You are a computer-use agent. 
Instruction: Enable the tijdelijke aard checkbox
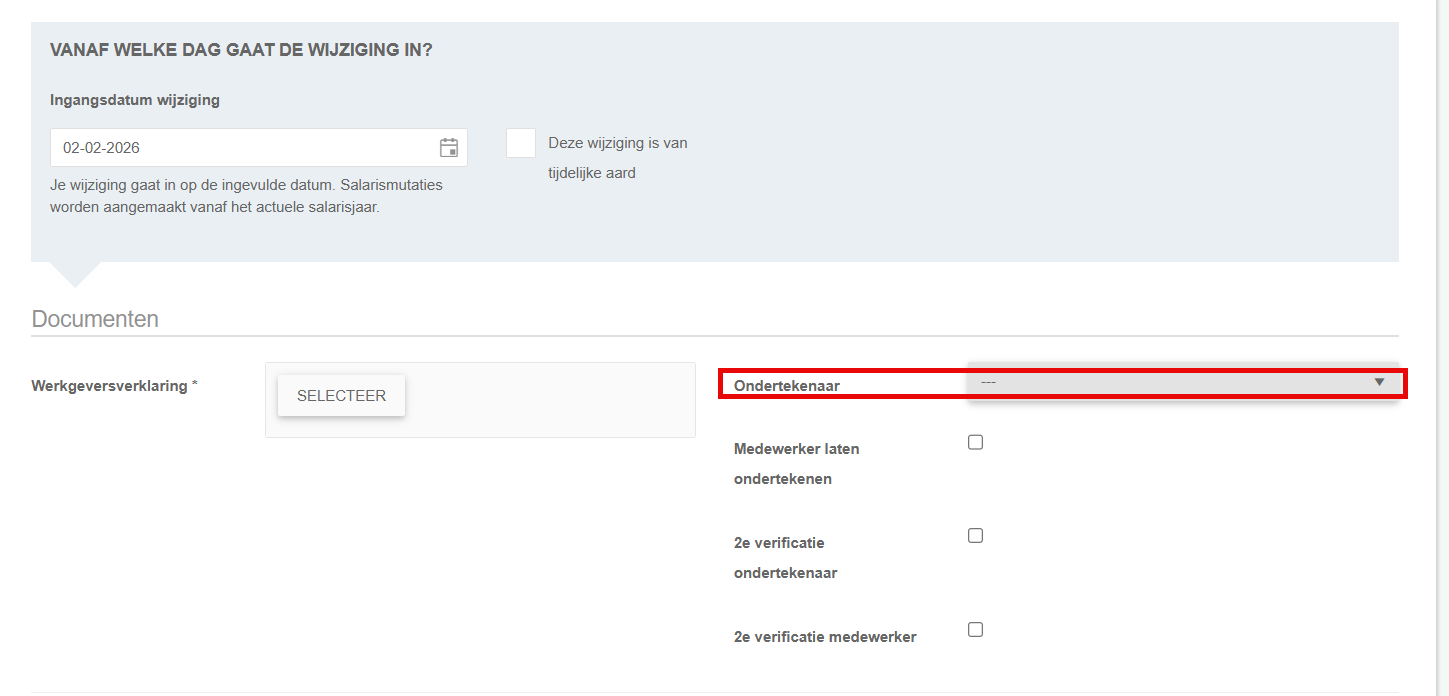[x=521, y=143]
